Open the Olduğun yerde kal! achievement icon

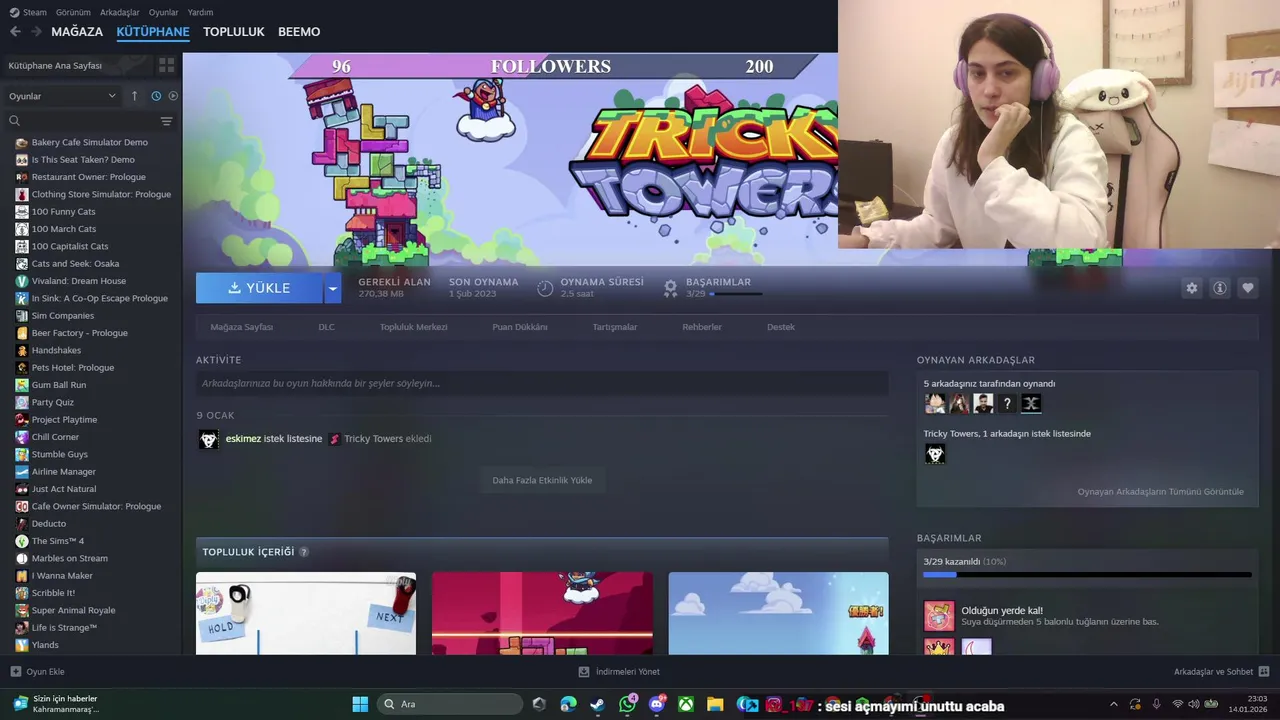click(x=939, y=616)
